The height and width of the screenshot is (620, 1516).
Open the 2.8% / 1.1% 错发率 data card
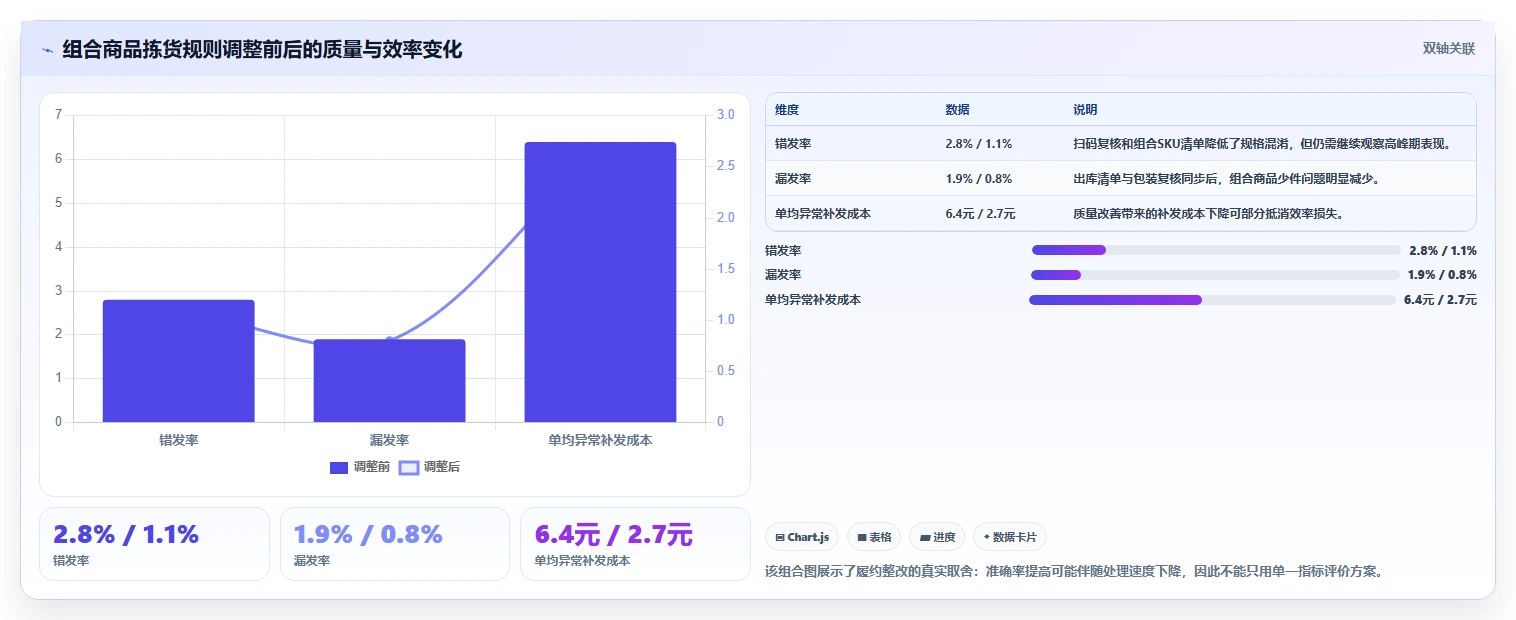coord(155,544)
